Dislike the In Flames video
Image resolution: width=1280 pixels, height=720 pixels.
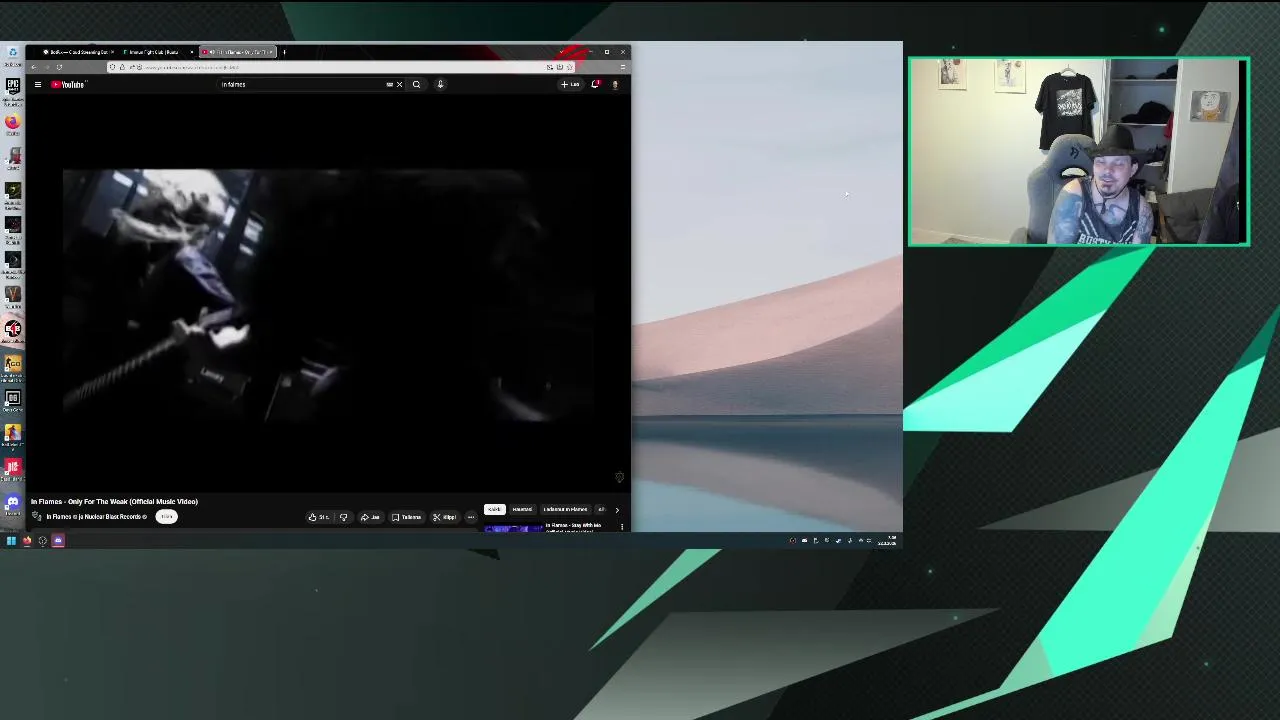pyautogui.click(x=343, y=517)
